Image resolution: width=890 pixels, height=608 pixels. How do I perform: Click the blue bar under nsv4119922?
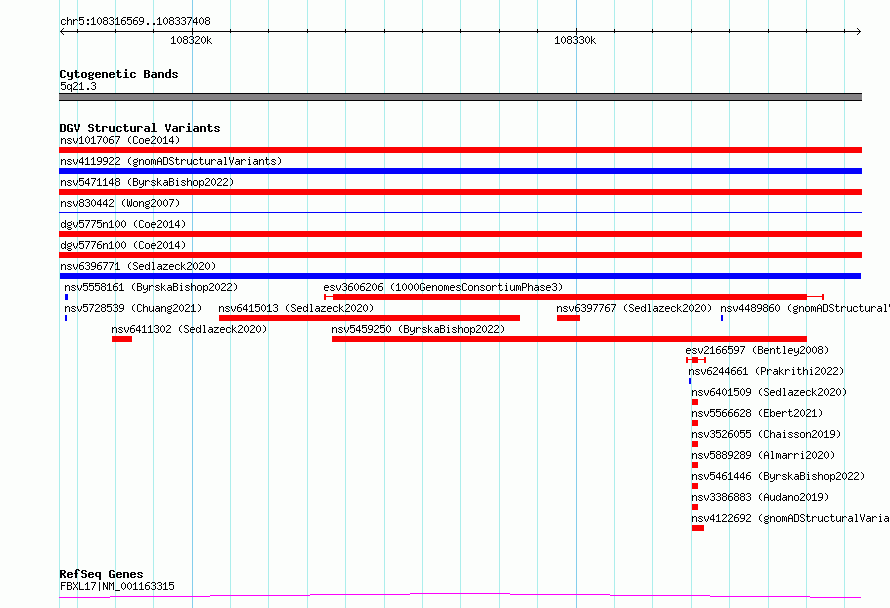pos(460,171)
